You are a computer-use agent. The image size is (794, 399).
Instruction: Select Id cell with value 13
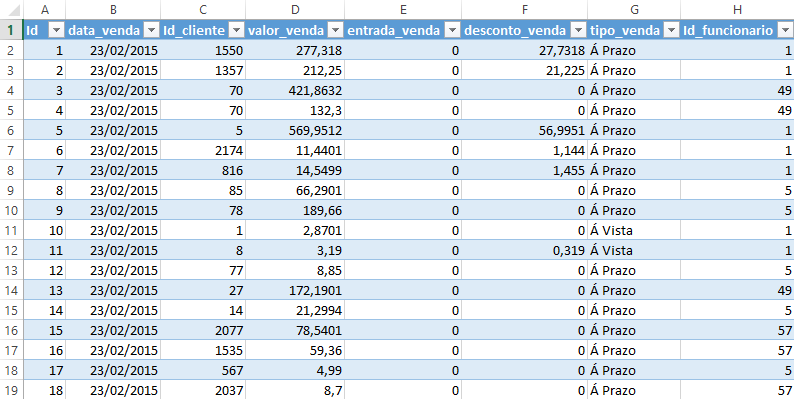tap(45, 291)
